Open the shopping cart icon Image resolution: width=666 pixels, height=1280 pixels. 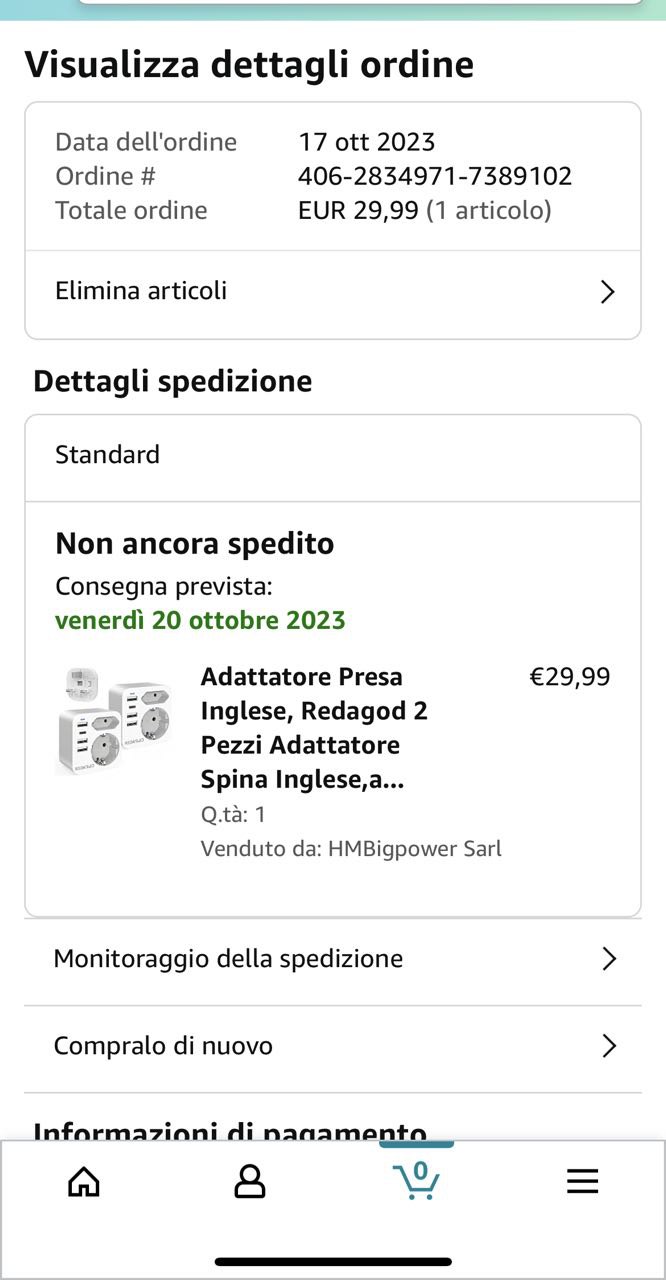pos(416,1180)
